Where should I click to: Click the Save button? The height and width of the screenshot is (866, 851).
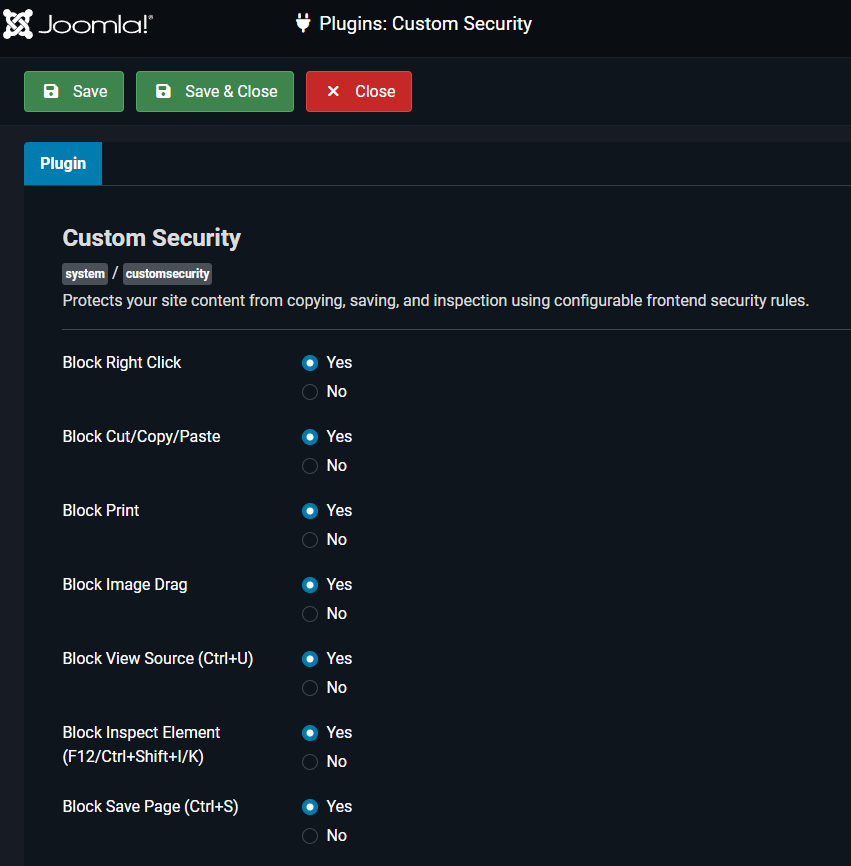pyautogui.click(x=73, y=91)
